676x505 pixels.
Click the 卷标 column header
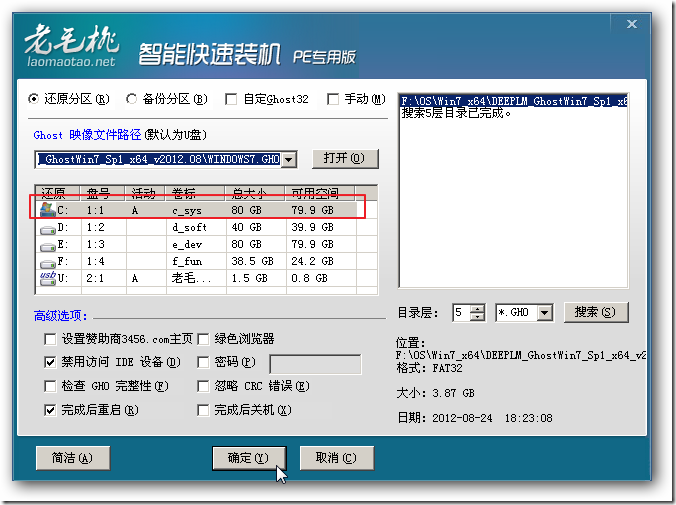195,193
